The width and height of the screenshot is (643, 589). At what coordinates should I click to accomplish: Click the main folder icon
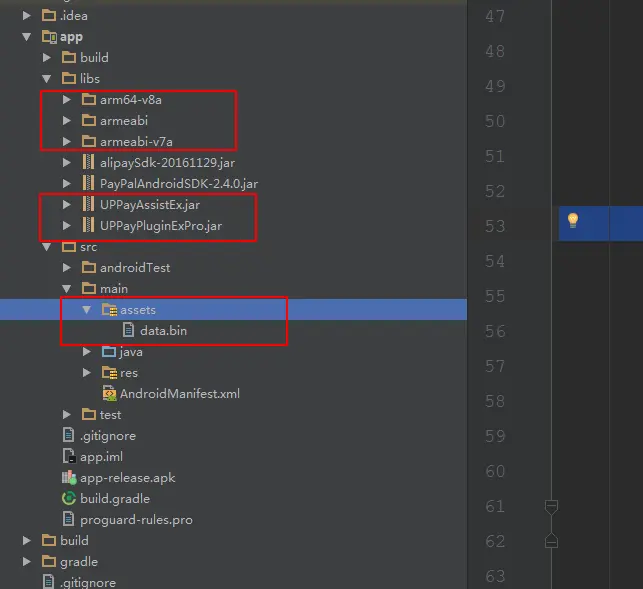click(89, 288)
